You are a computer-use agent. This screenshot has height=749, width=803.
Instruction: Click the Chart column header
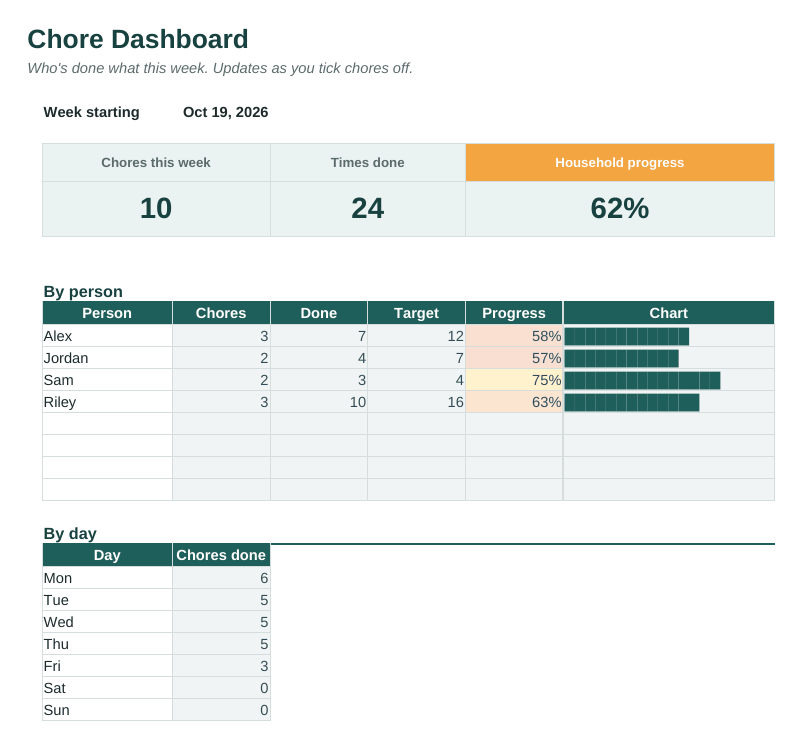669,313
